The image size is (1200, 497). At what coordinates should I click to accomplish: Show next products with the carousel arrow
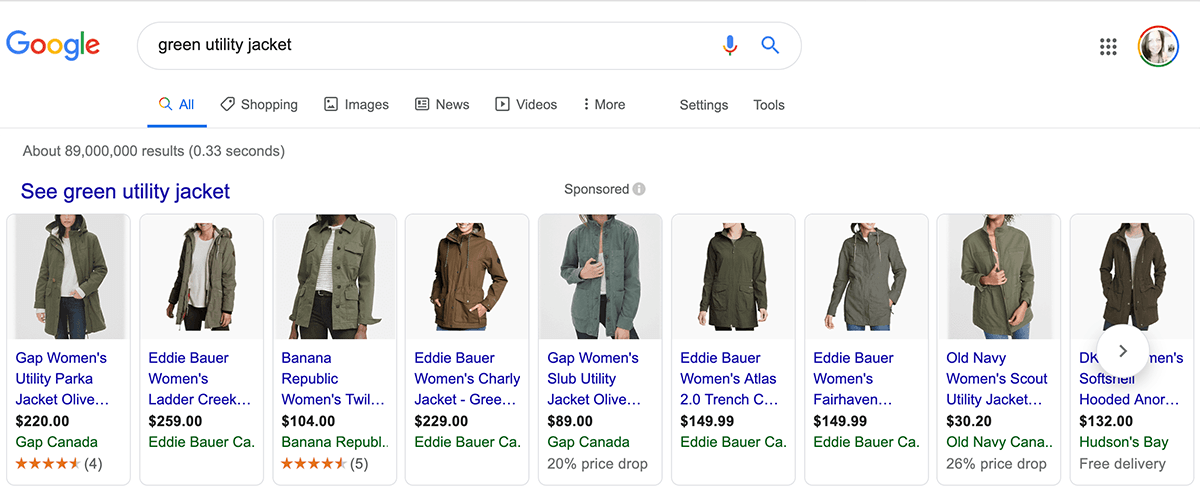click(x=1122, y=351)
